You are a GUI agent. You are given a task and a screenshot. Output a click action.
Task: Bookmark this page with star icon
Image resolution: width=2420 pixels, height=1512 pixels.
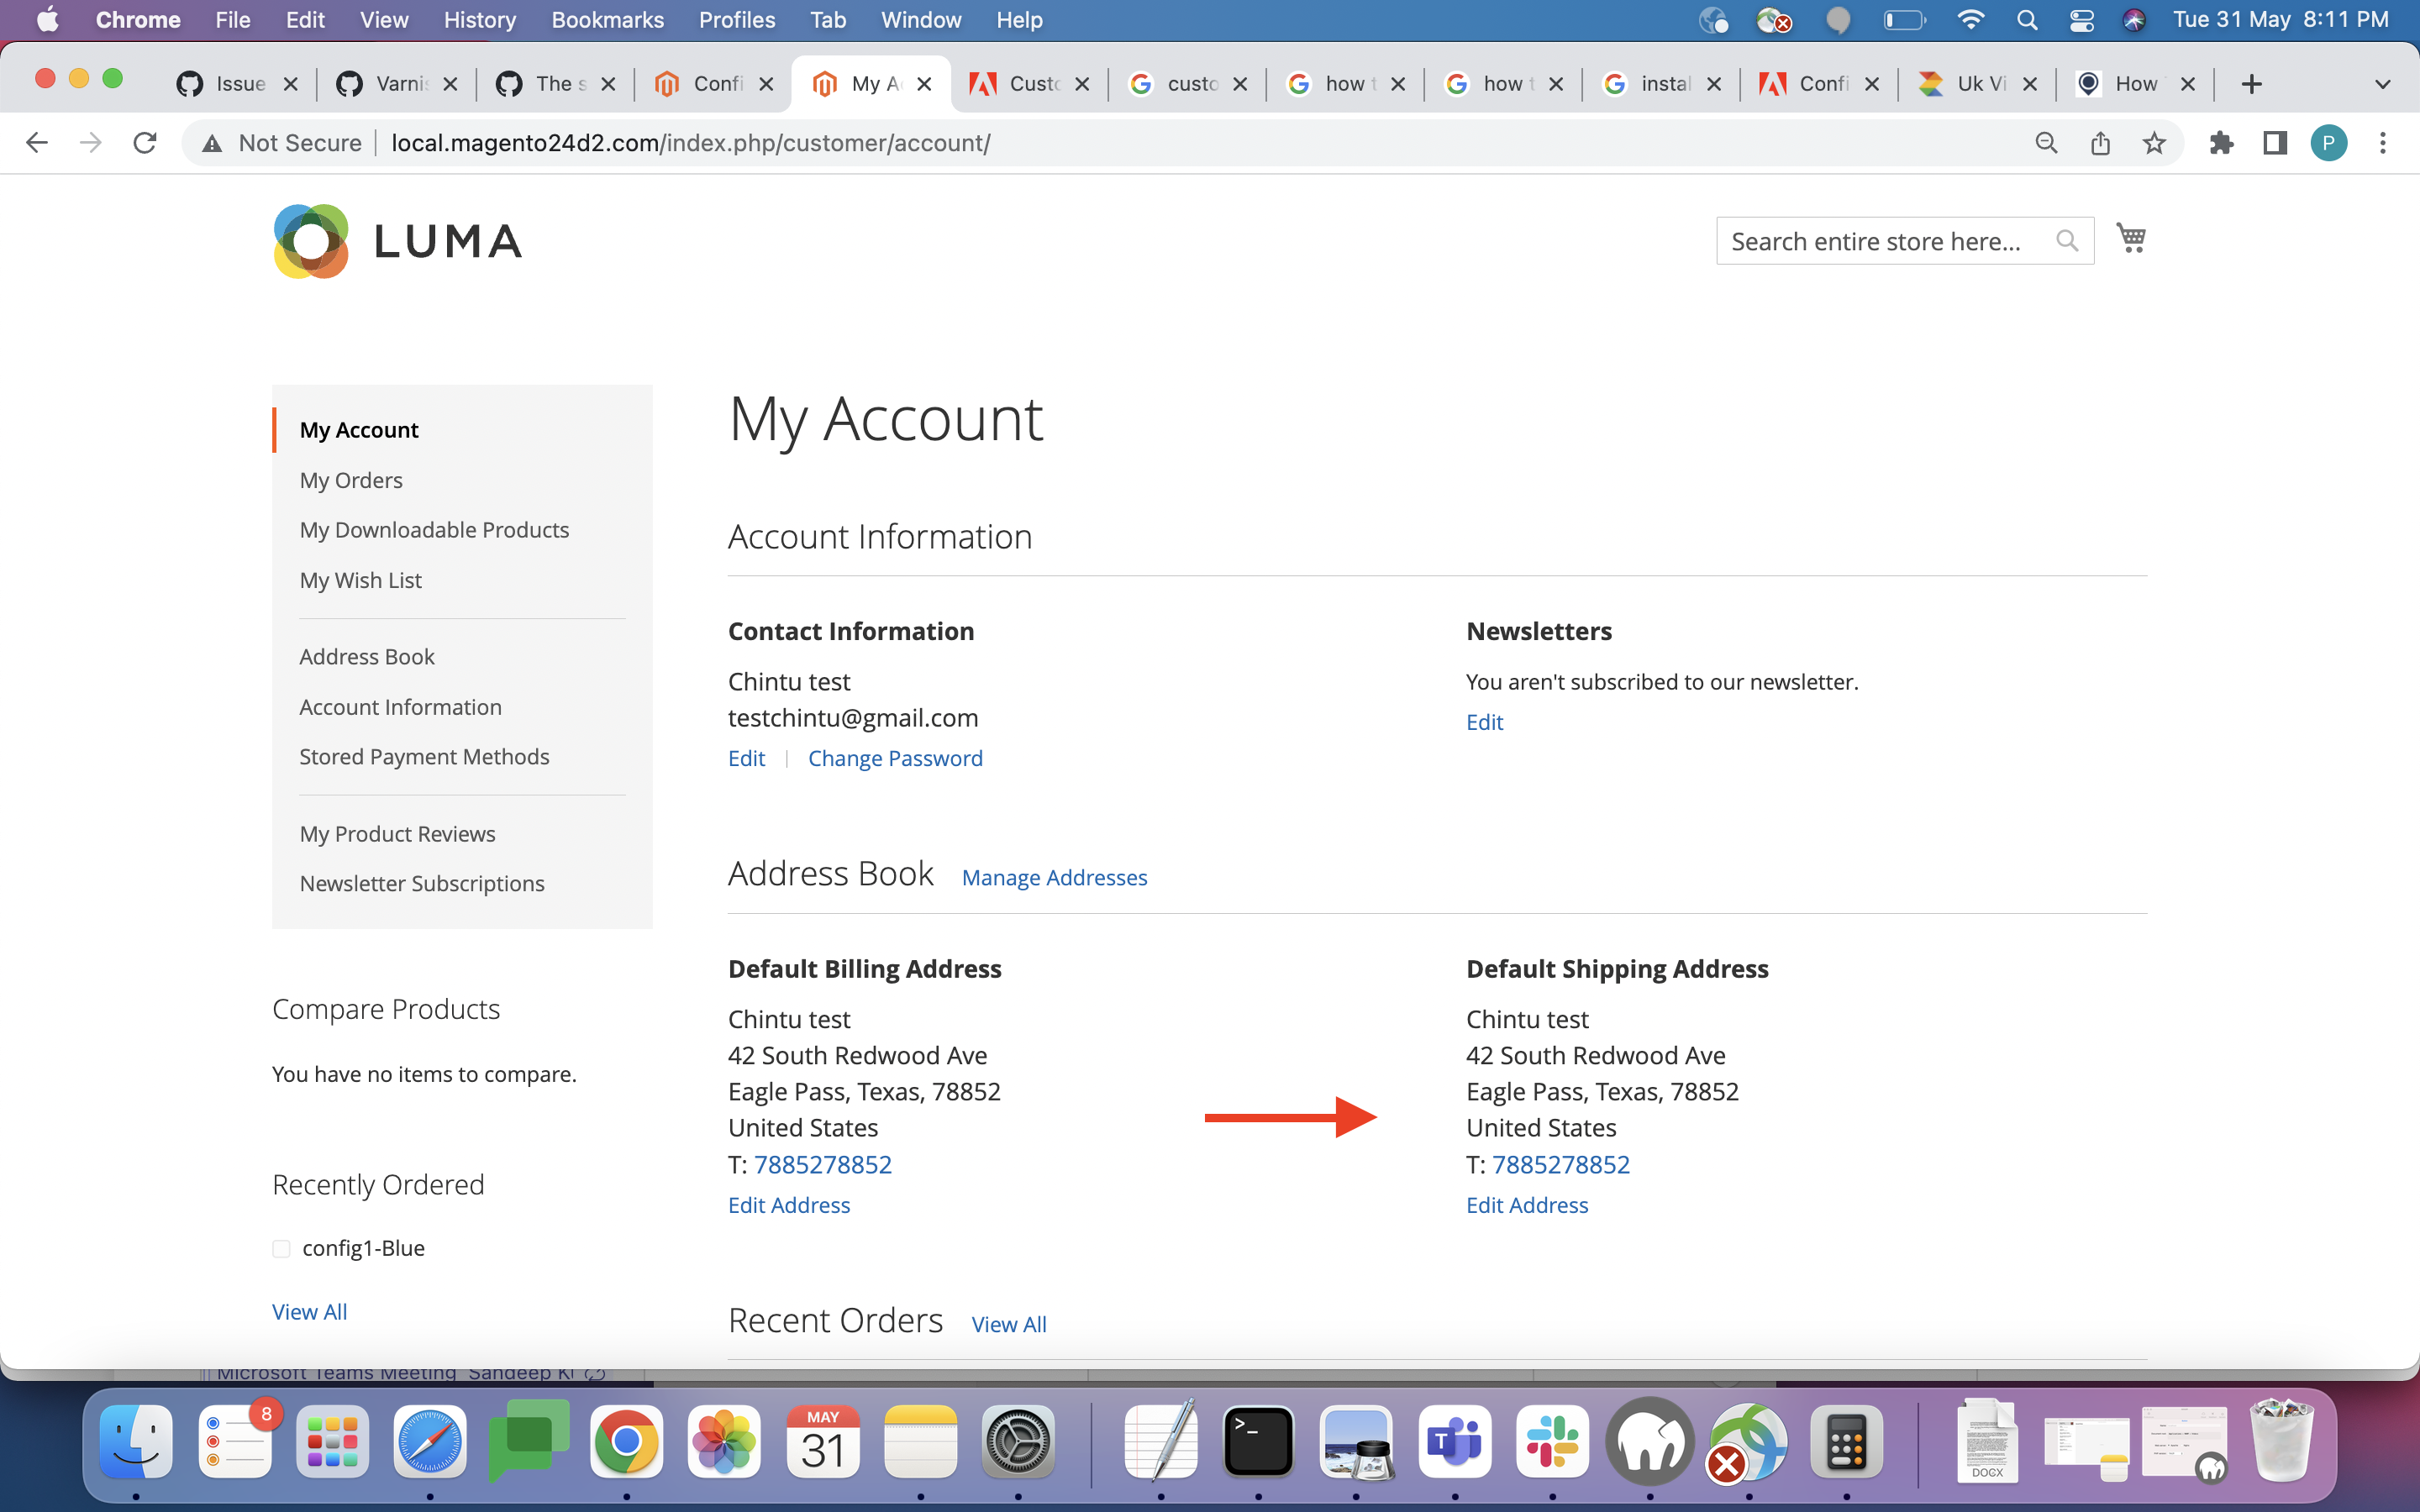[x=2154, y=143]
